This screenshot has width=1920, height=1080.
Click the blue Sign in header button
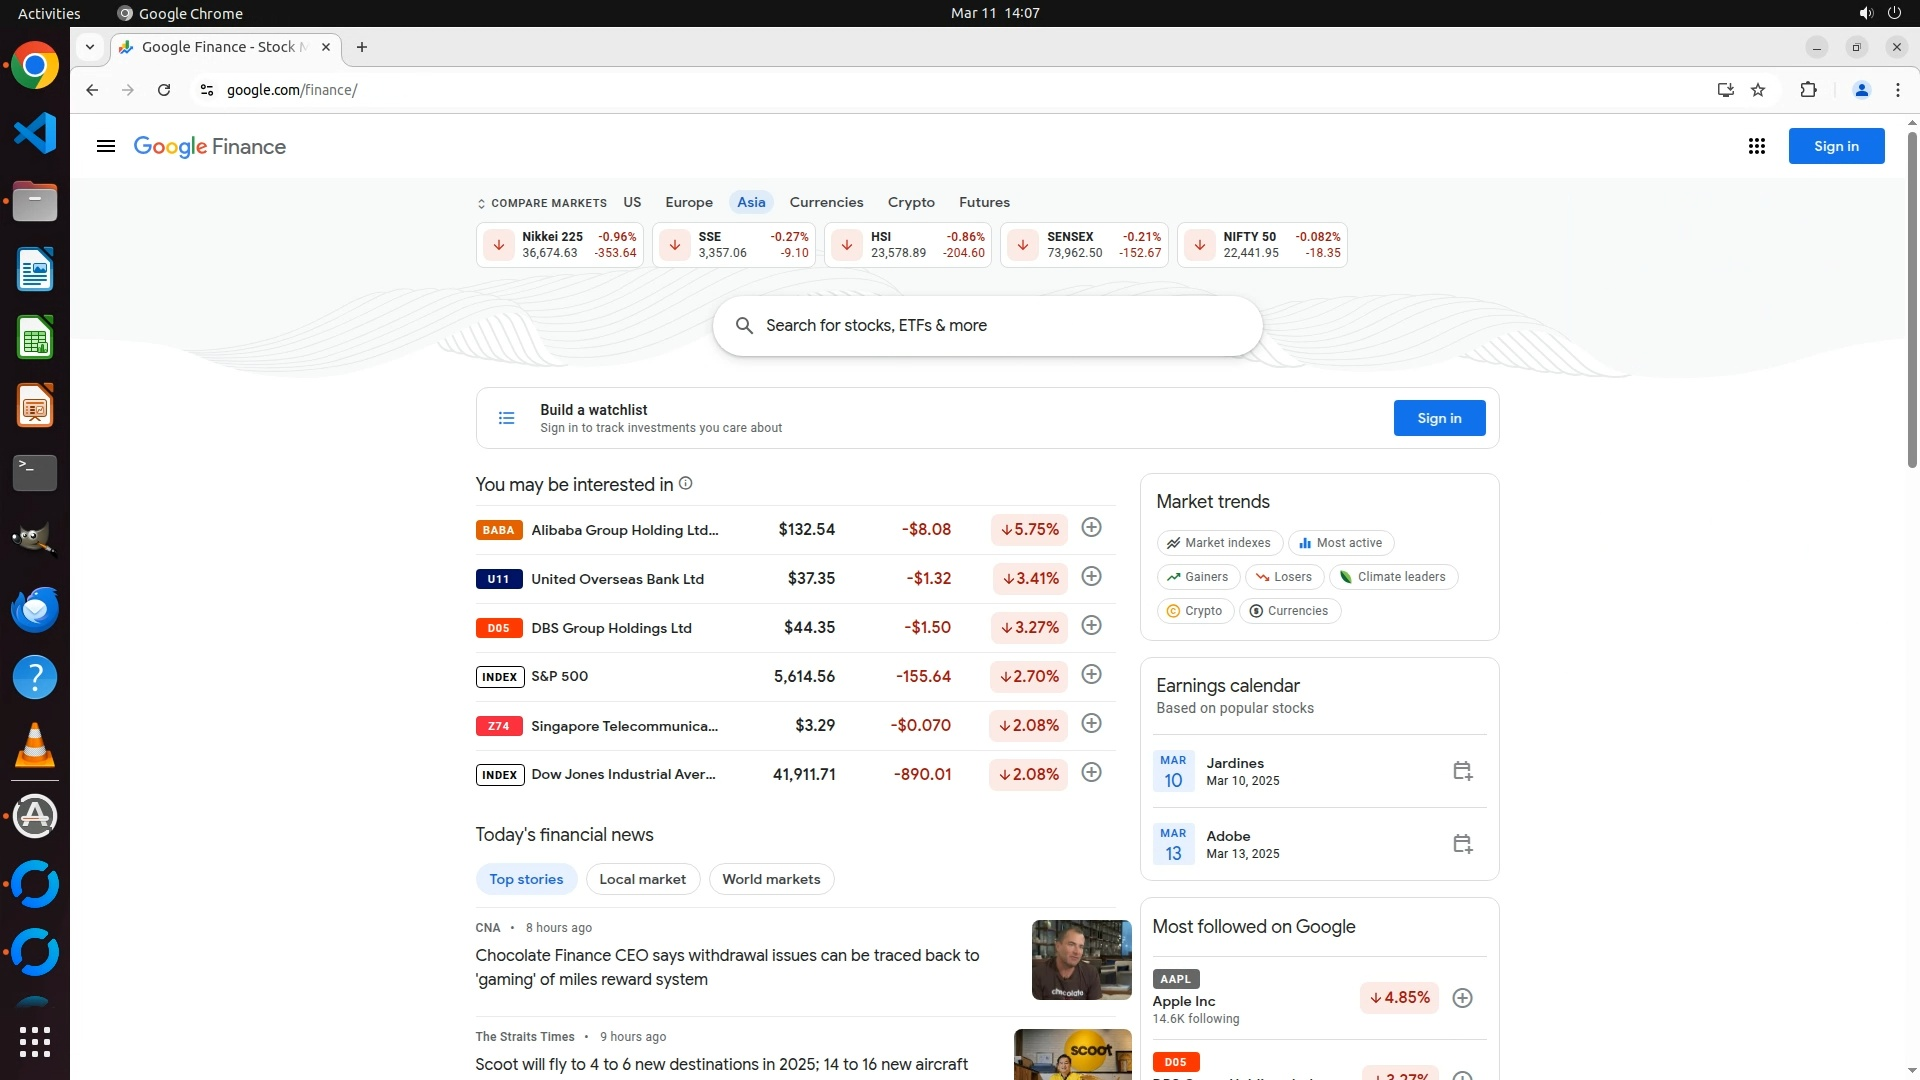pyautogui.click(x=1836, y=146)
